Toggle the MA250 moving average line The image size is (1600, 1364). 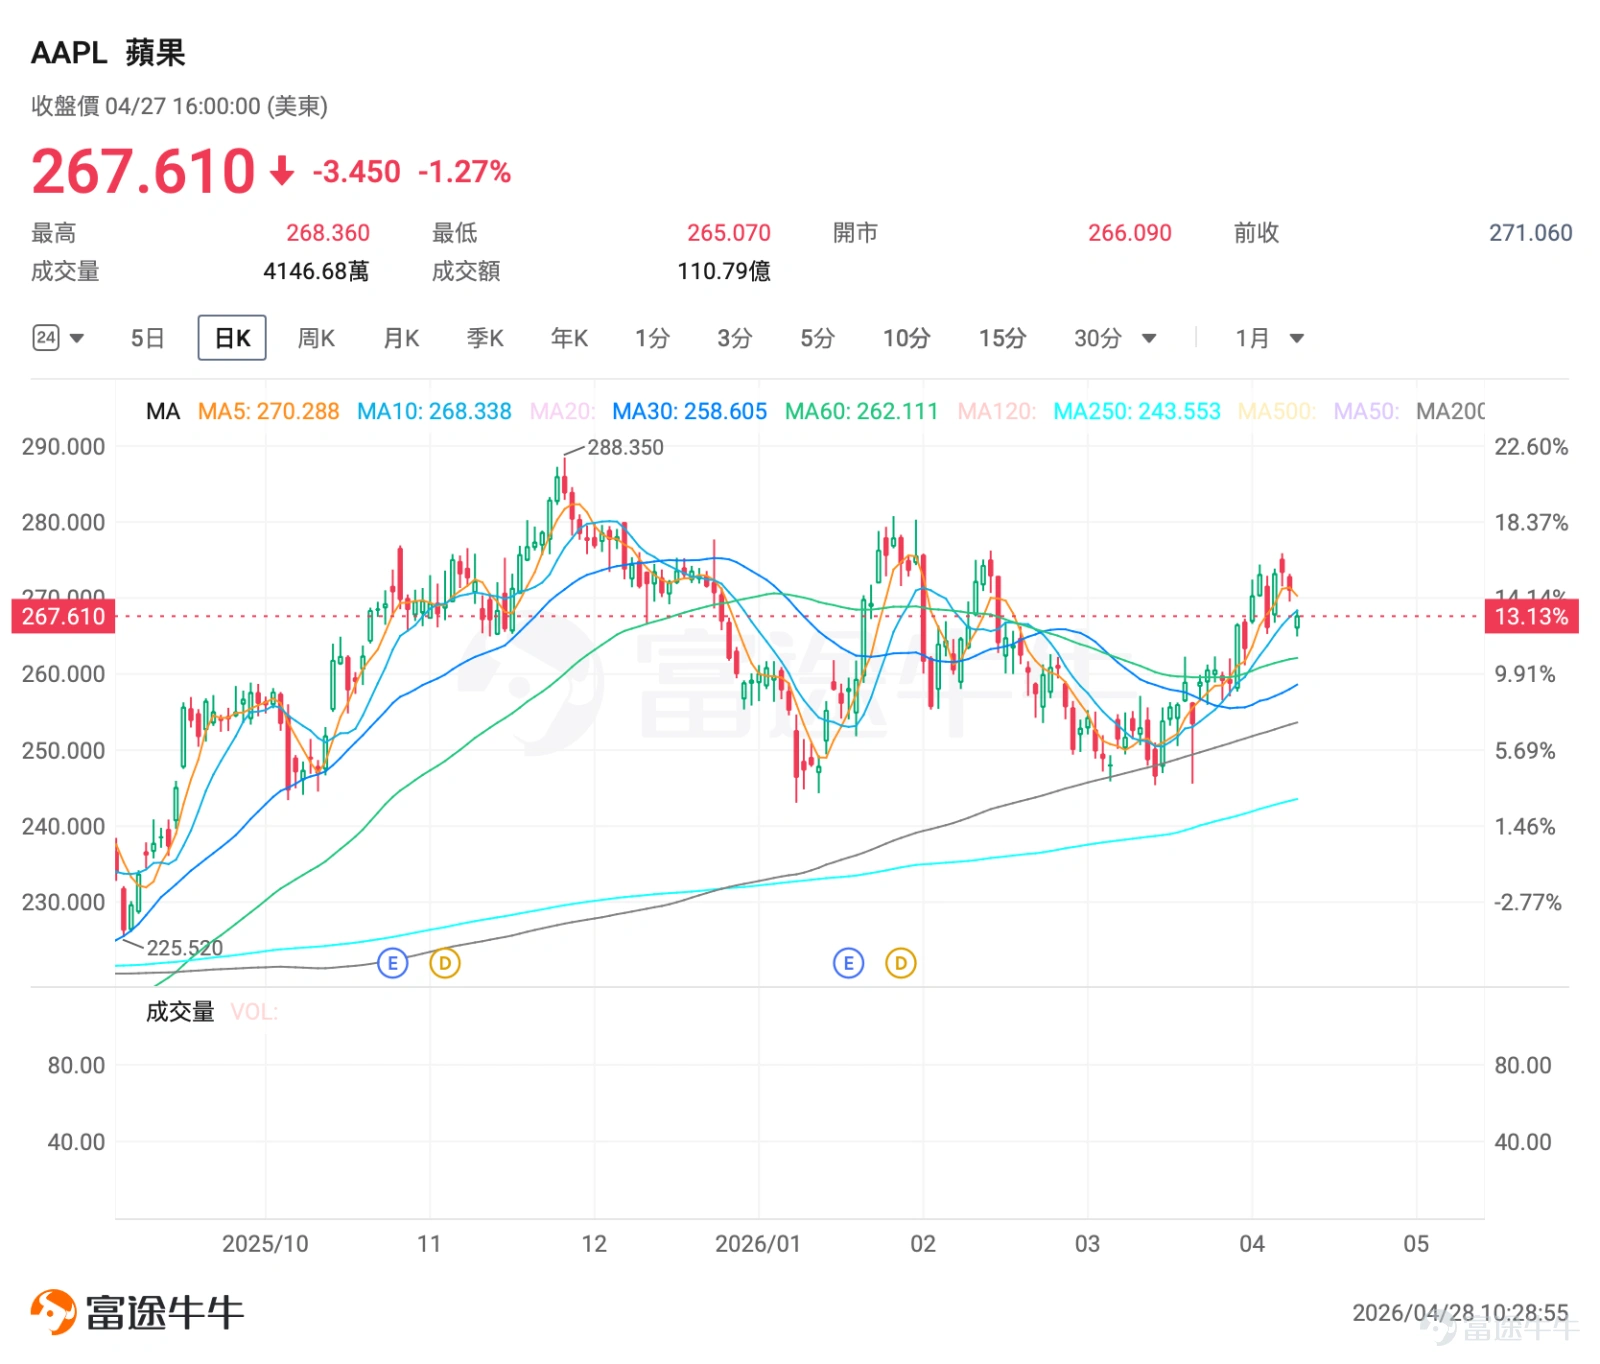pyautogui.click(x=1137, y=411)
